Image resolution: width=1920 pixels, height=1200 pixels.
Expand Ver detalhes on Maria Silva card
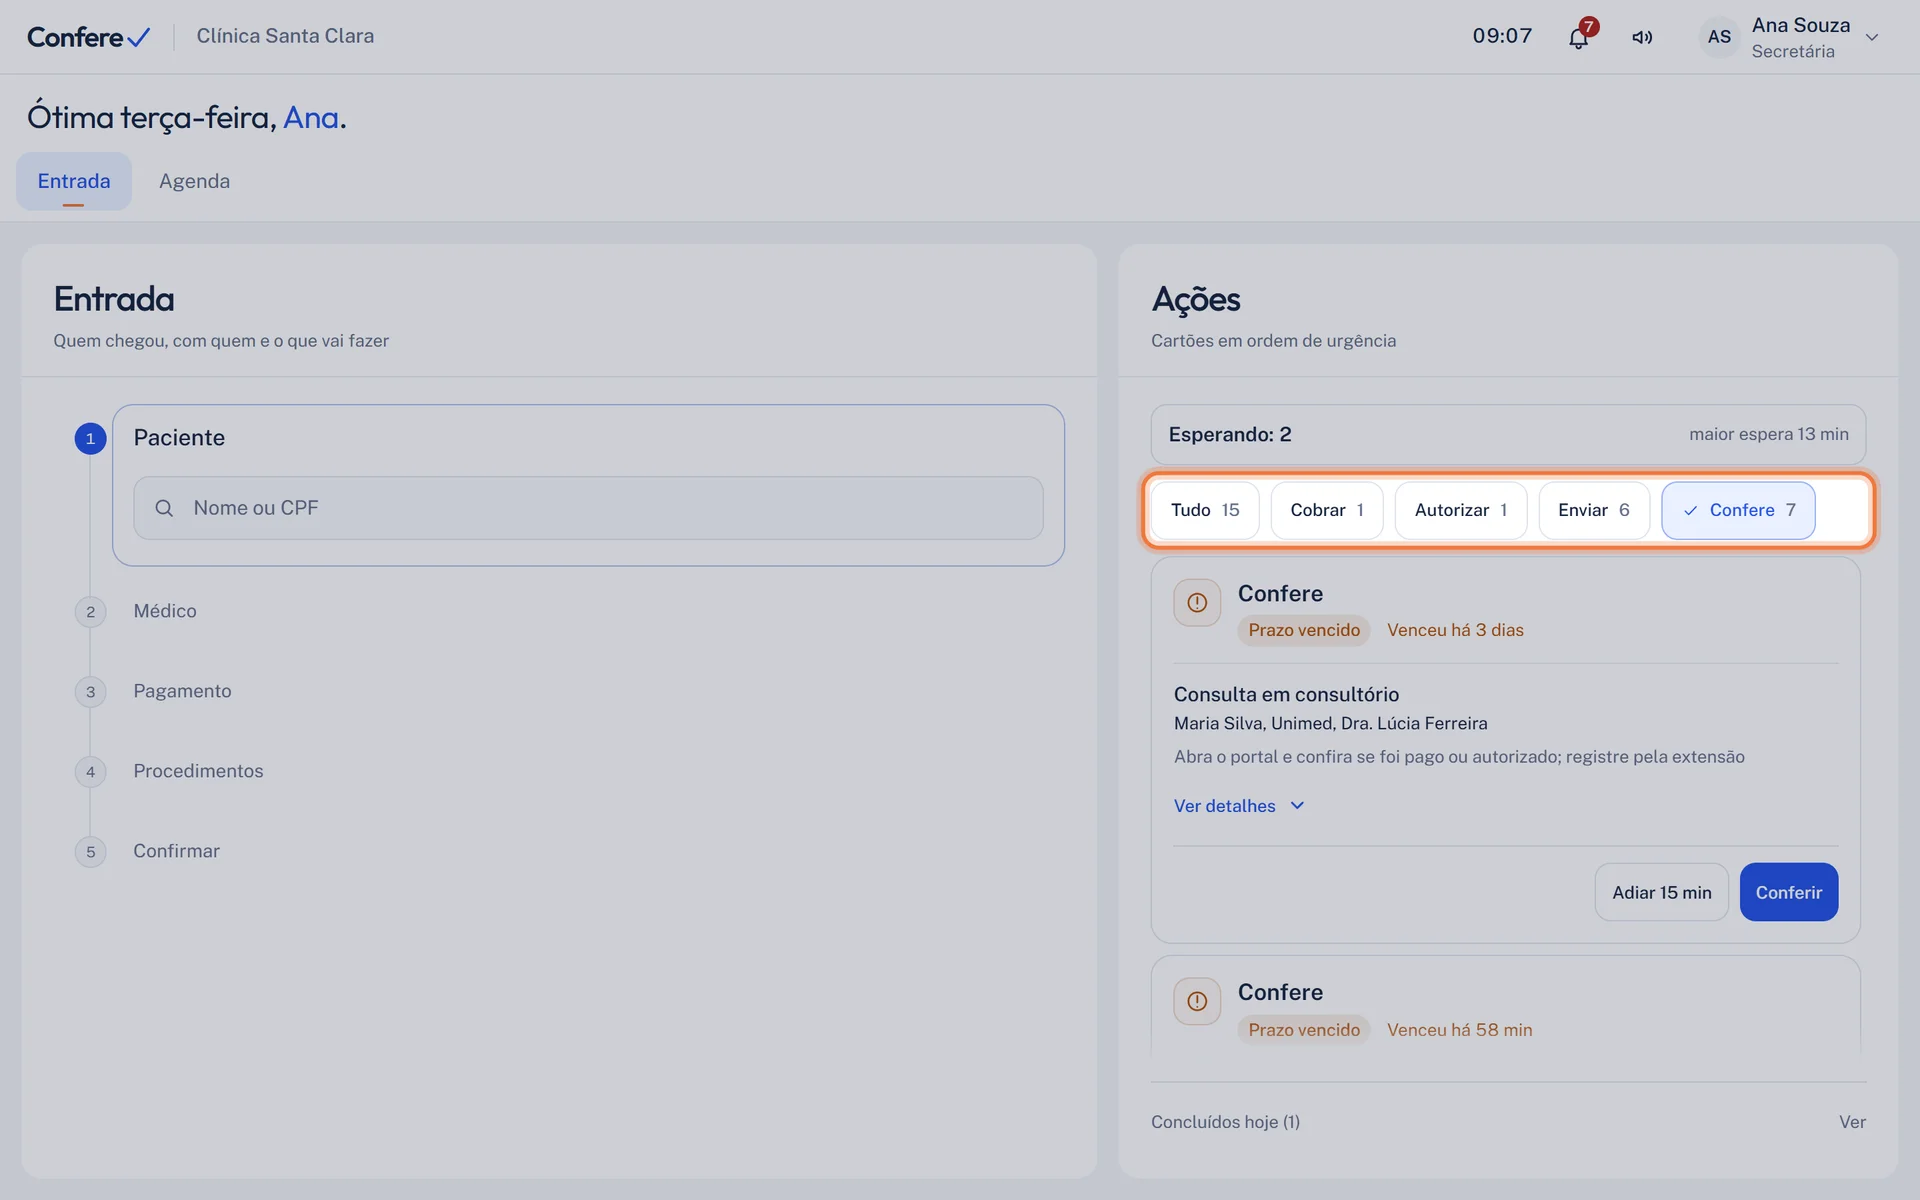(1239, 806)
